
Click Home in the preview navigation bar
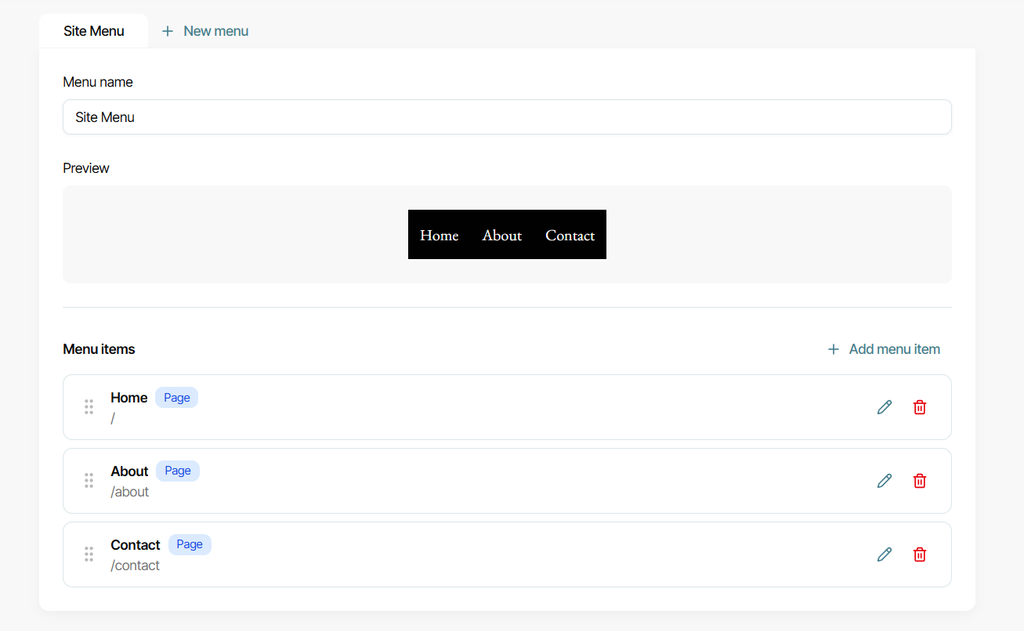pyautogui.click(x=439, y=235)
